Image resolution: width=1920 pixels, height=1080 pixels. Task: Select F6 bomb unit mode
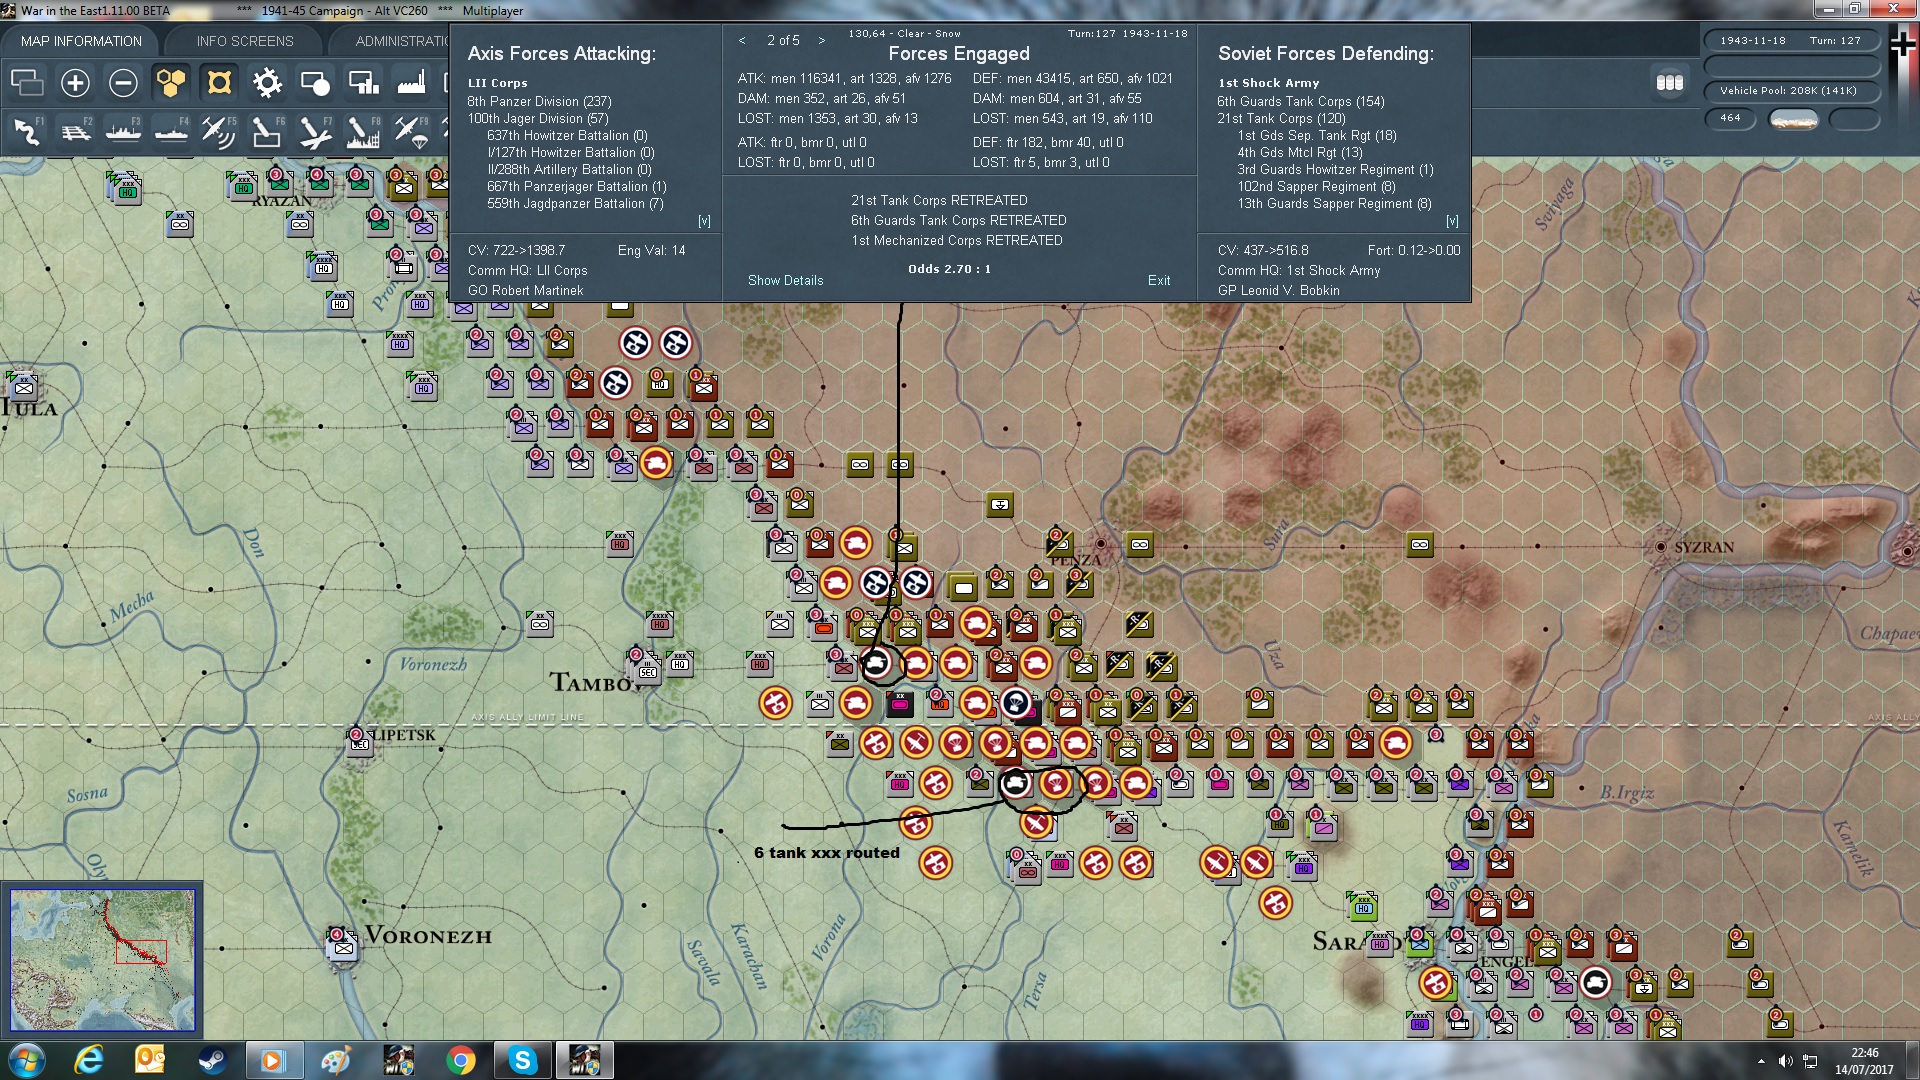tap(267, 132)
